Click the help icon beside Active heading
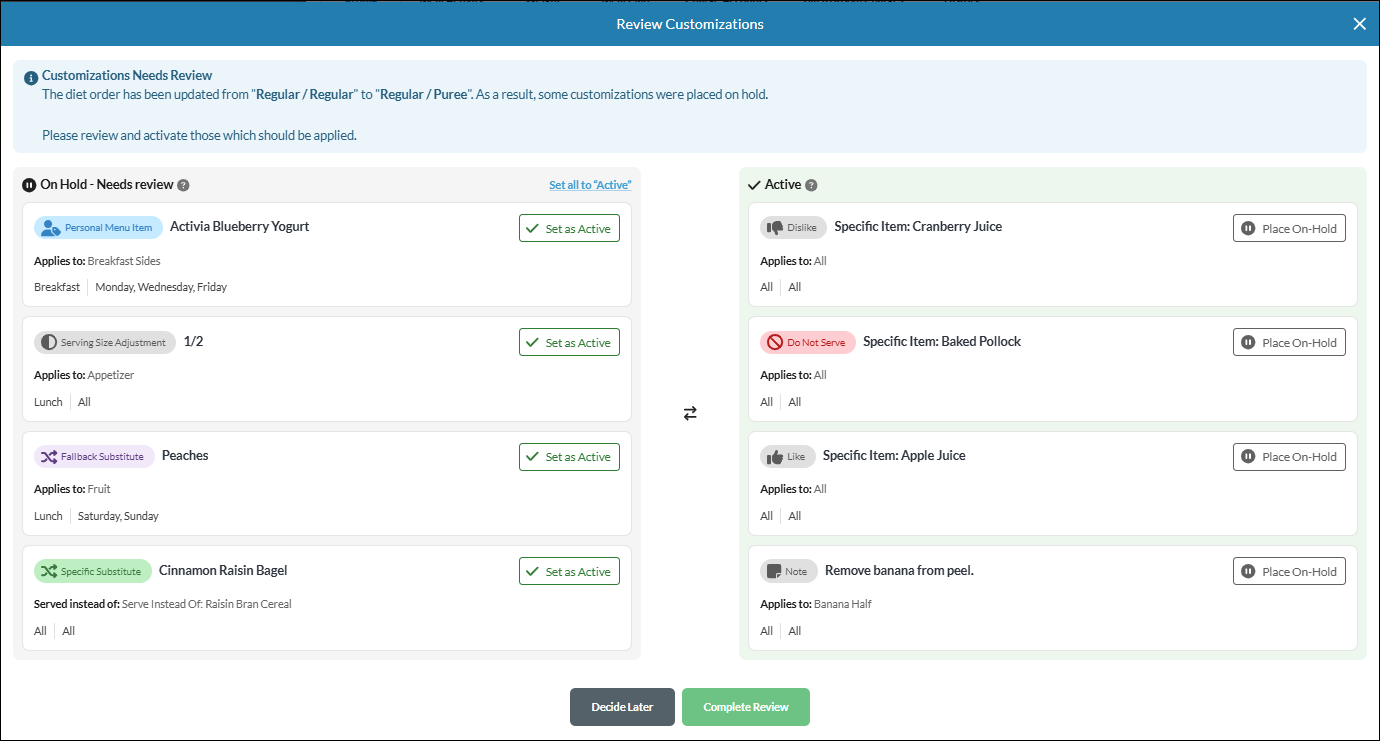 coord(811,185)
